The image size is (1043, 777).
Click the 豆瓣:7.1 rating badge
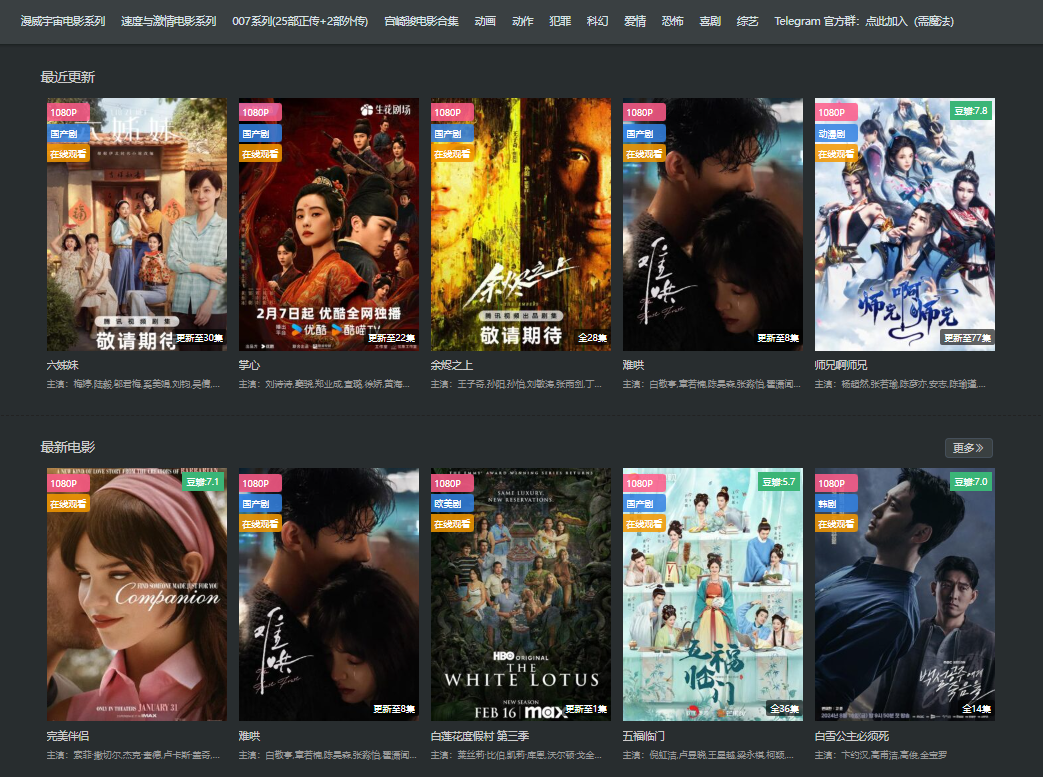(202, 482)
